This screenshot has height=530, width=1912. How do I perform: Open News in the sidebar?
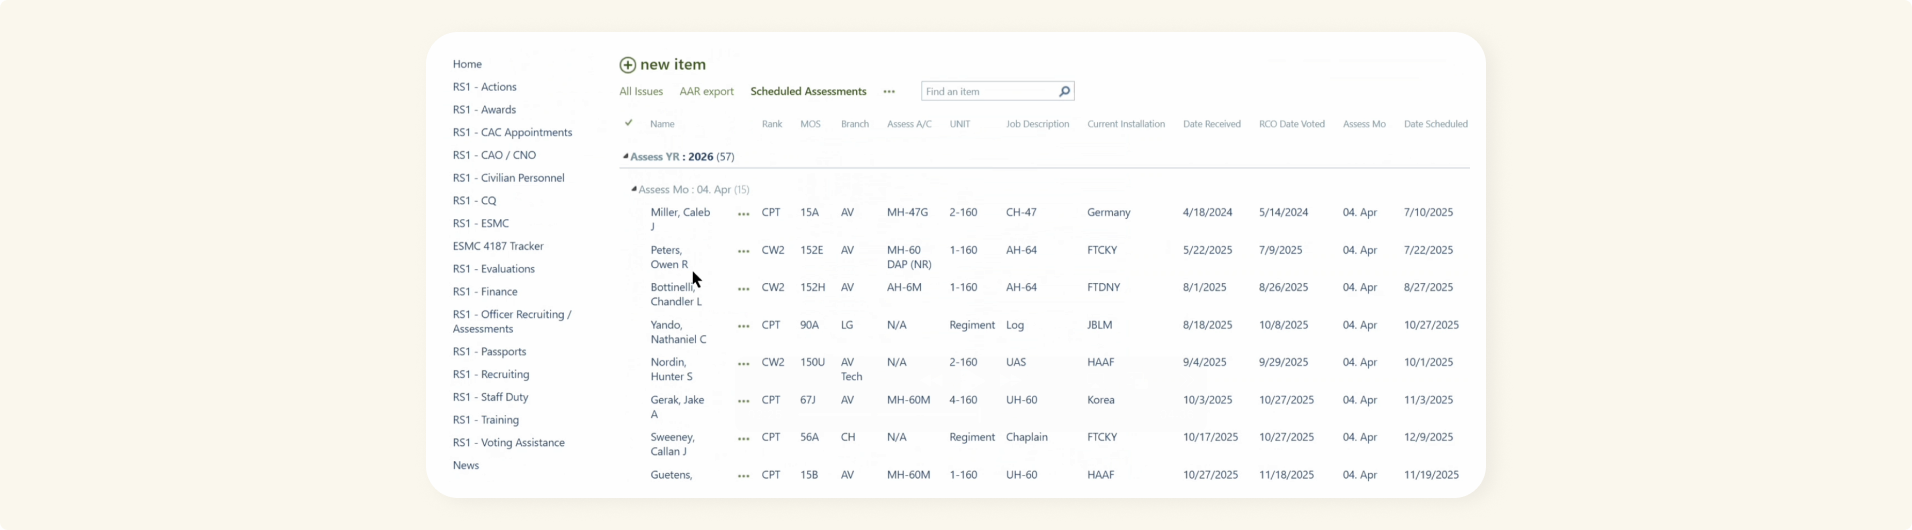coord(466,466)
